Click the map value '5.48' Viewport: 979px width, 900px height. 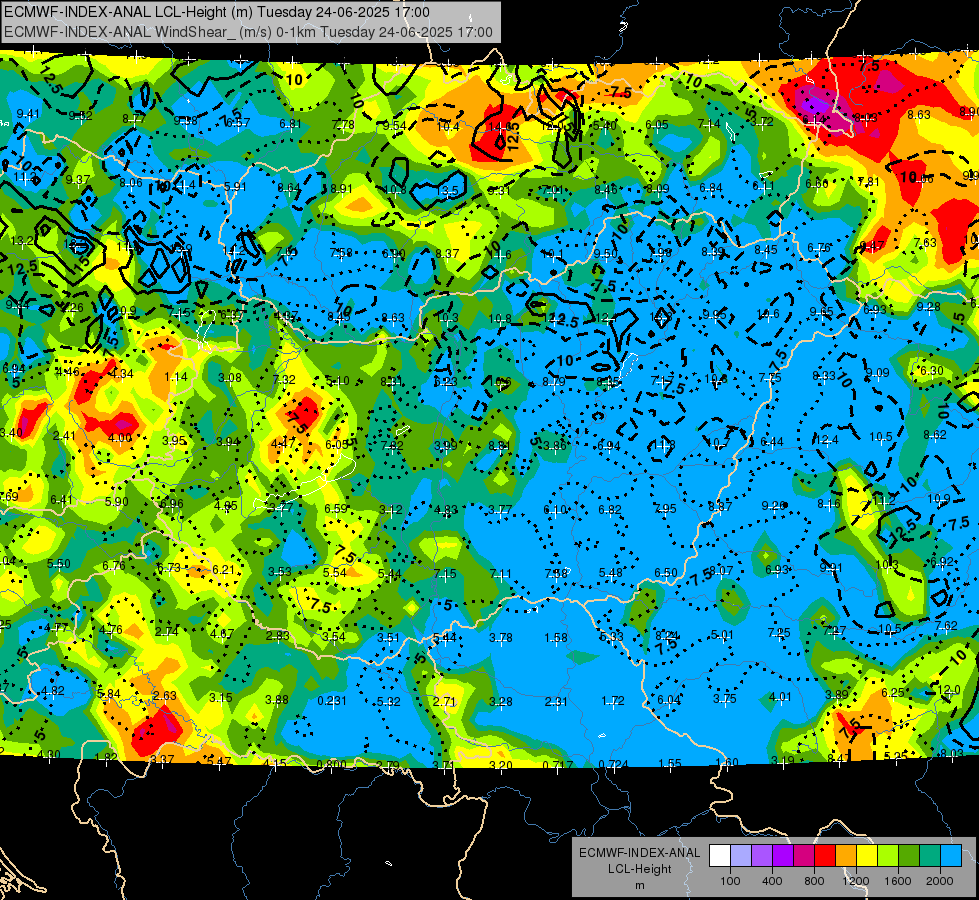[x=611, y=573]
